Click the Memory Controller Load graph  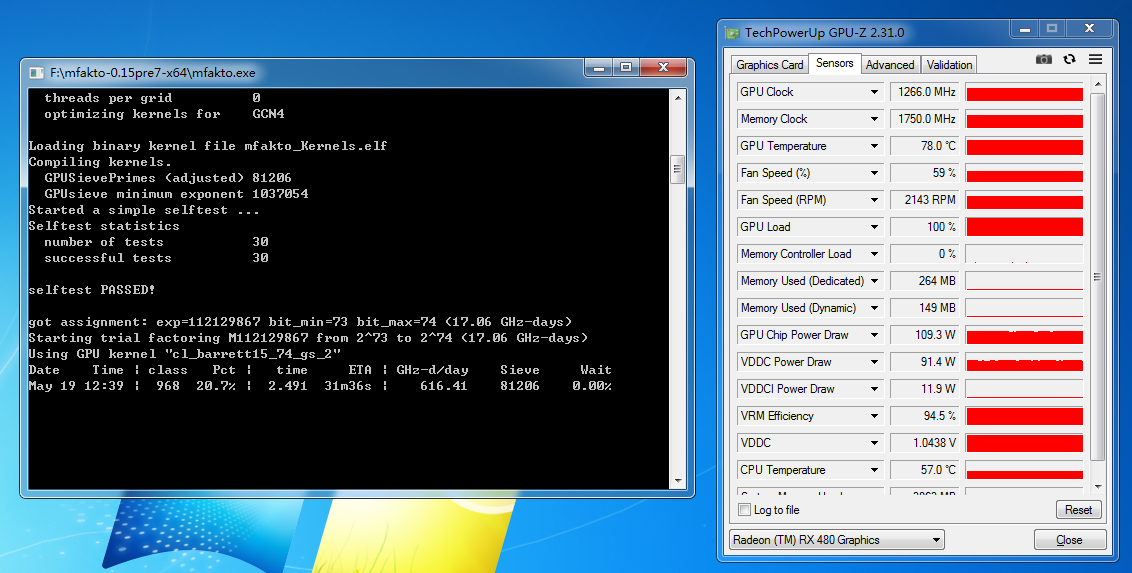1024,254
